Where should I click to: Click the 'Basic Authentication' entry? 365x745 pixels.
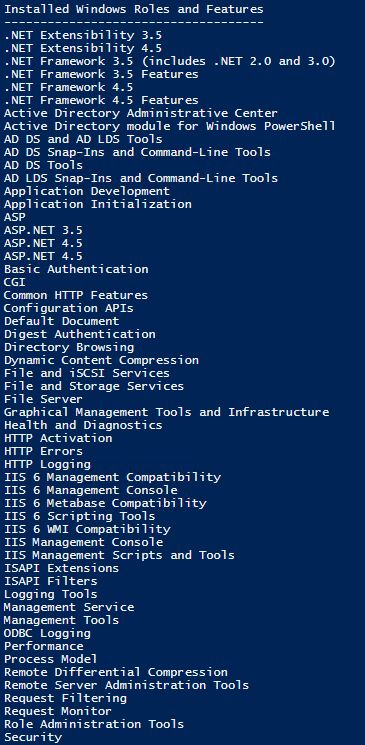point(76,269)
